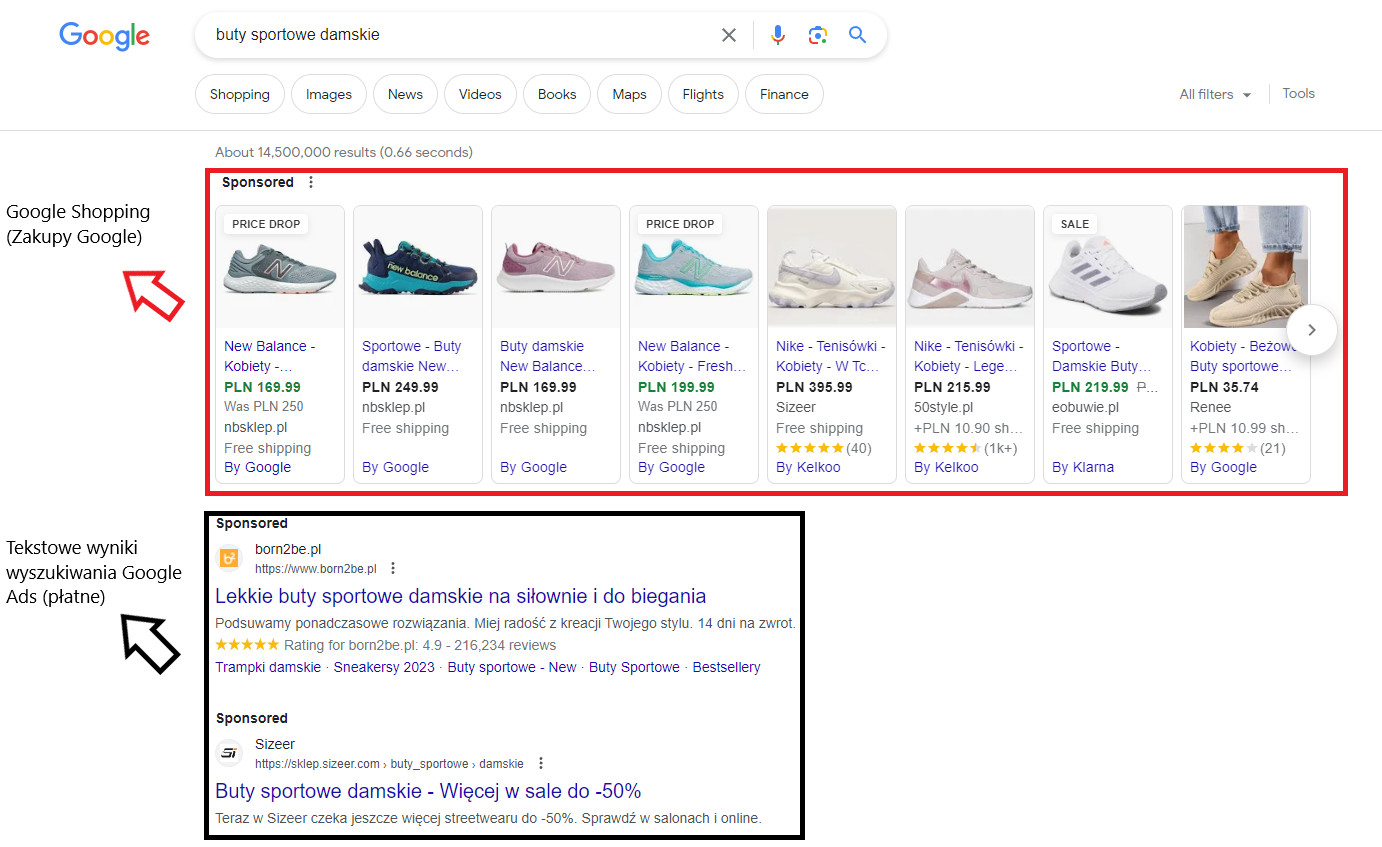Follow the Trampki damskie sitelink

(x=268, y=667)
